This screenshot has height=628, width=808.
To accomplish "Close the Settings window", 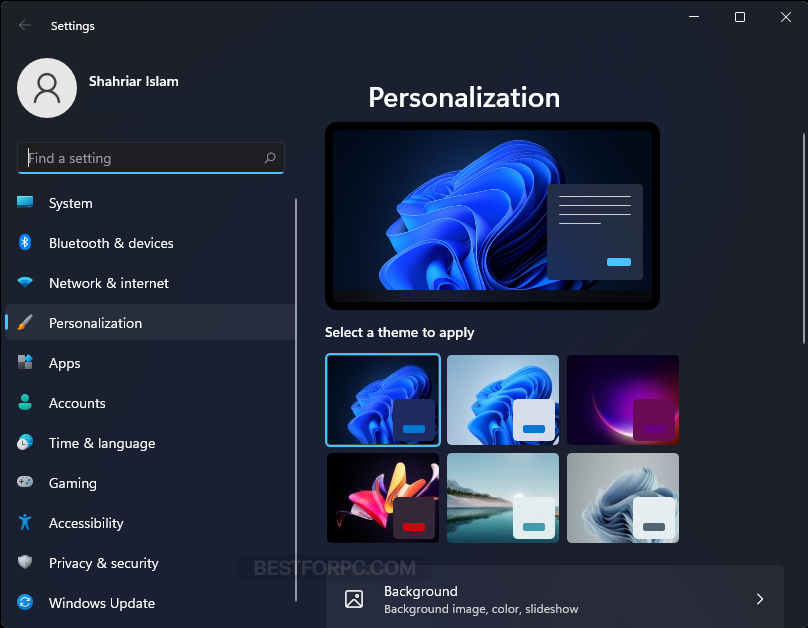I will tap(785, 17).
